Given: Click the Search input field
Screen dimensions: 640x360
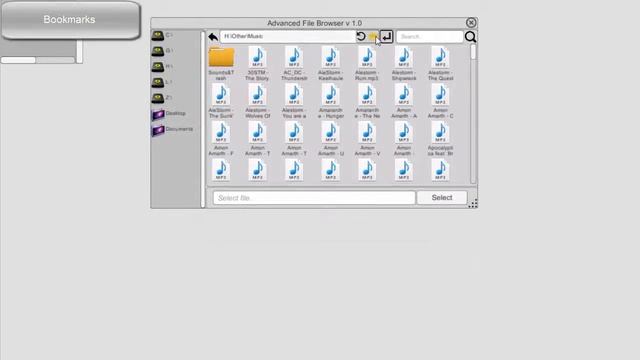Looking at the screenshot, I should 429,37.
